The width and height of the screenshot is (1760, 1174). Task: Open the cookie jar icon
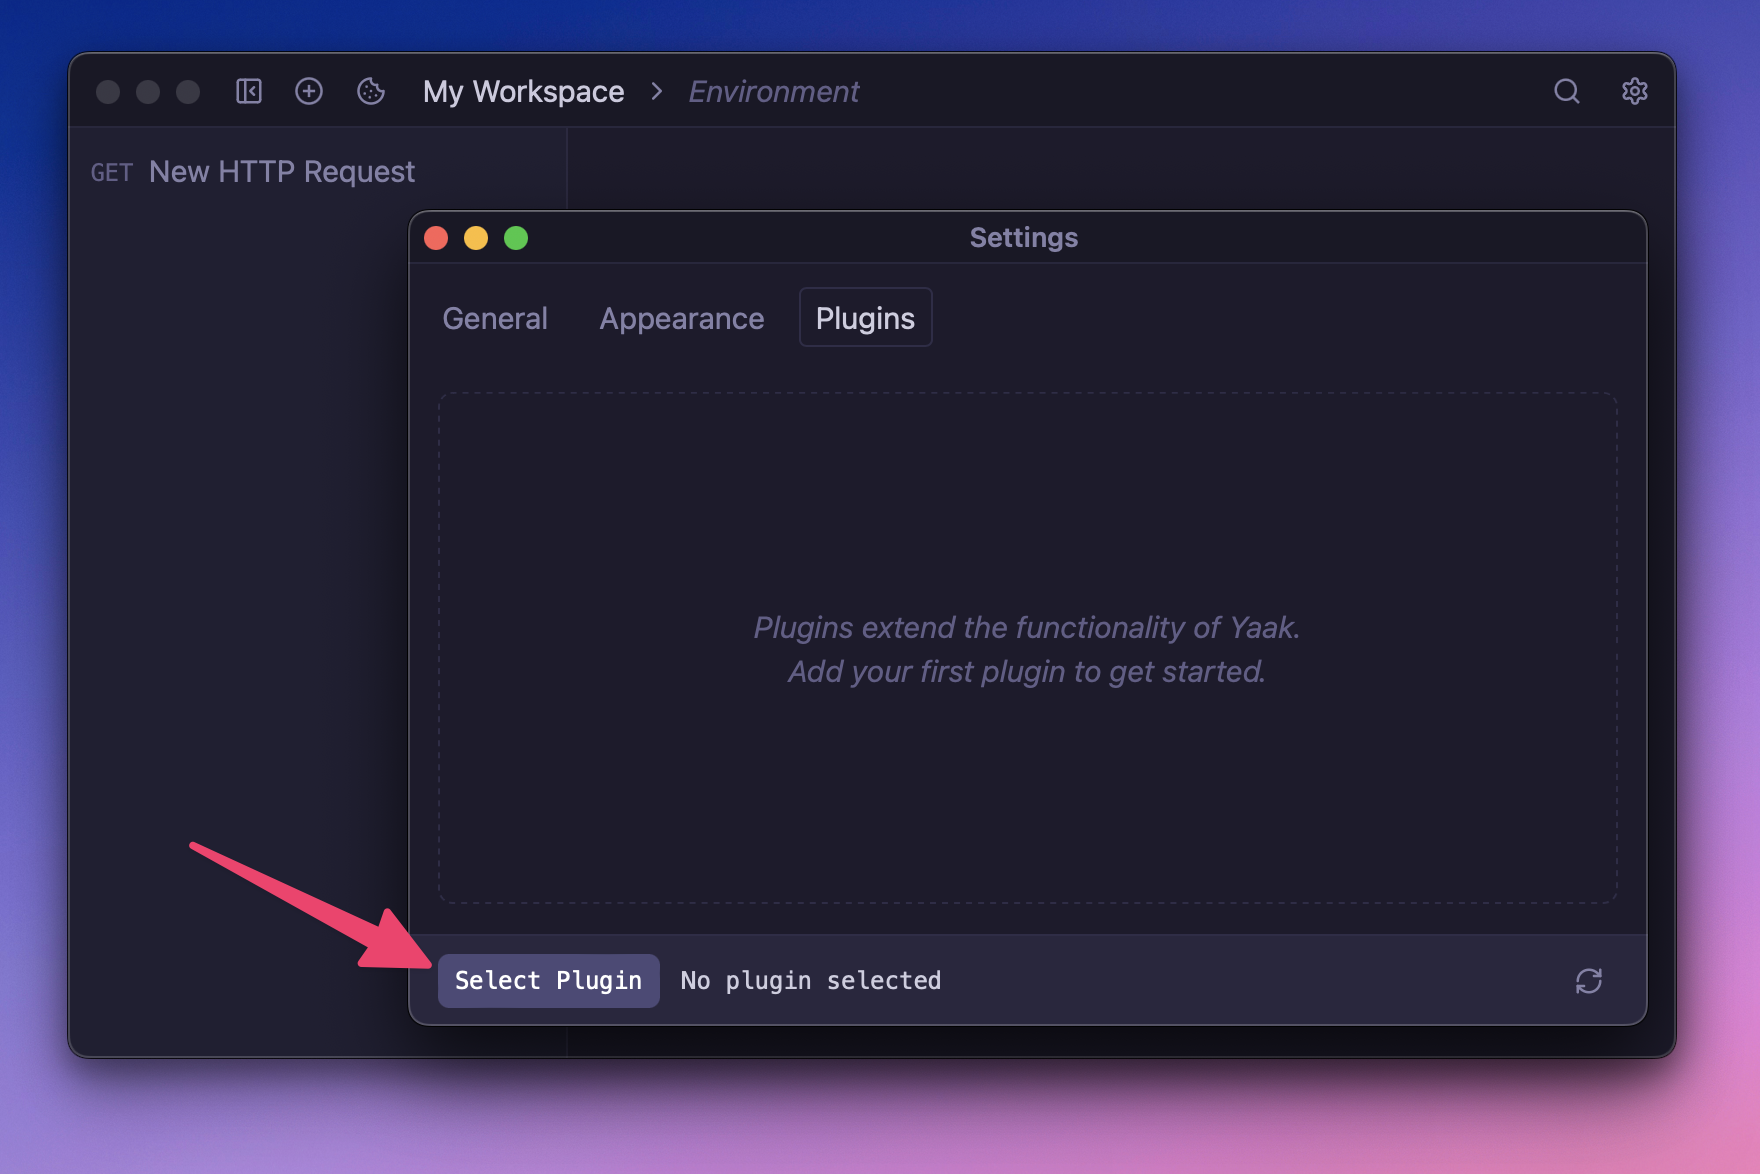click(x=371, y=91)
